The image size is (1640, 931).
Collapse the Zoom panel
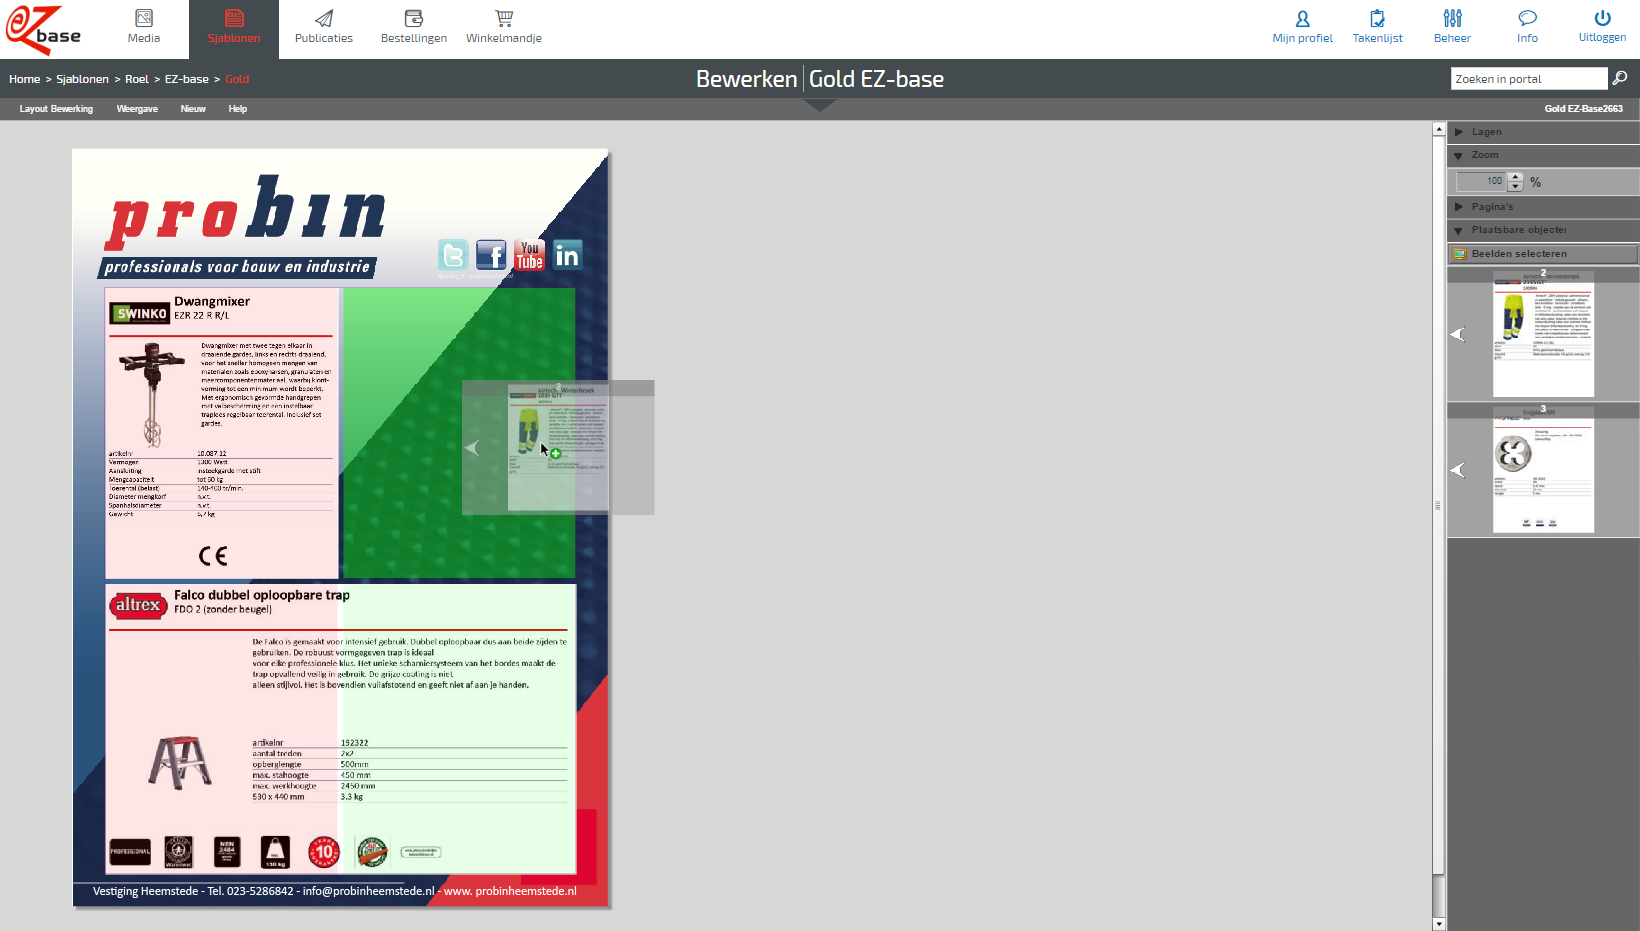(x=1543, y=155)
